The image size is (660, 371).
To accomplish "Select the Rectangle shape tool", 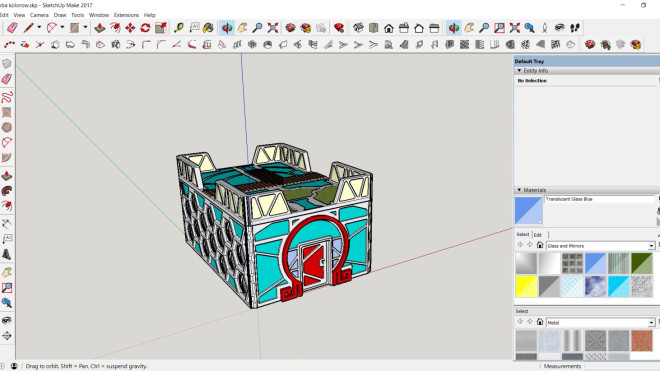I will tap(75, 28).
